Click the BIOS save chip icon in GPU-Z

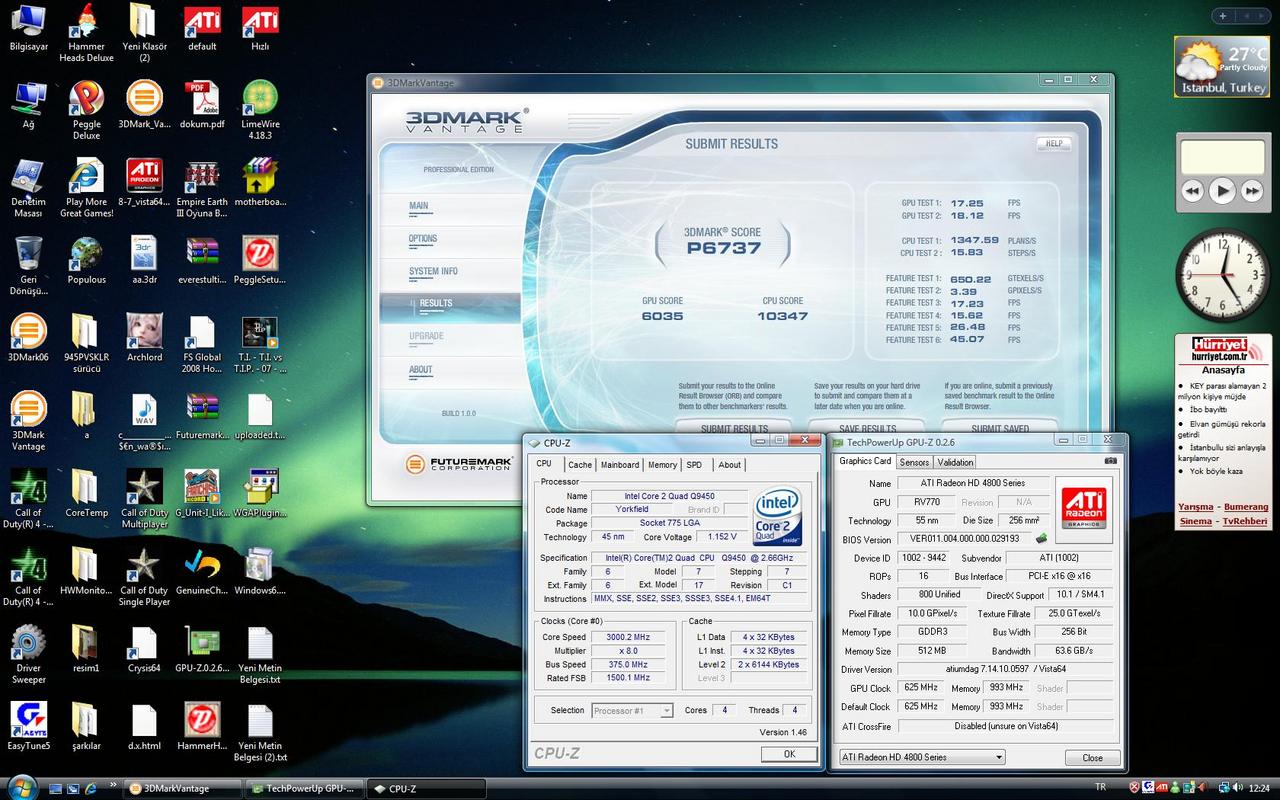(1042, 539)
